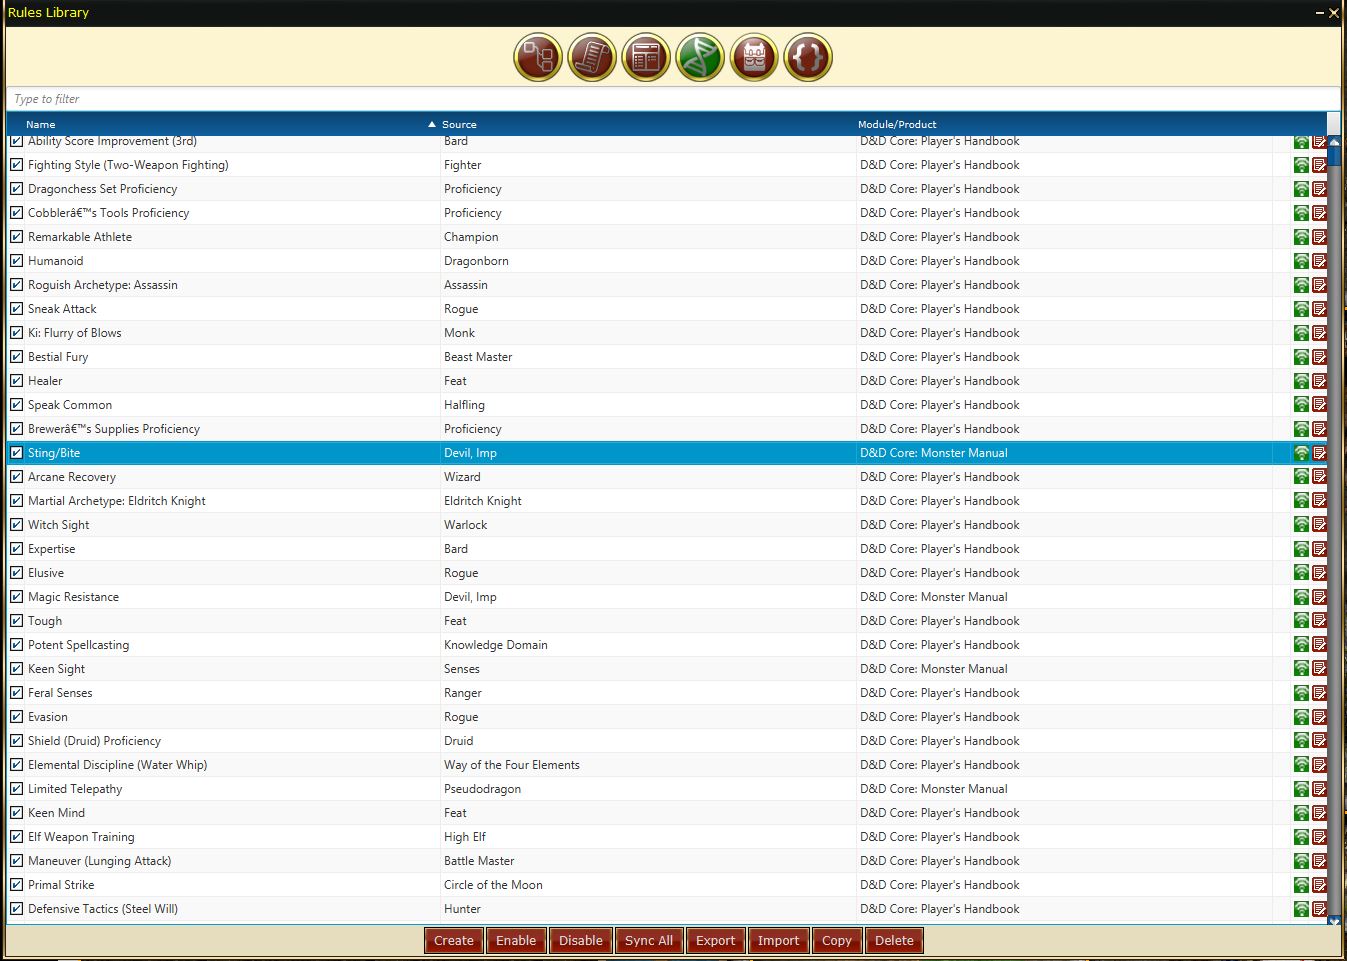Image resolution: width=1347 pixels, height=961 pixels.
Task: Toggle the Fighting Style (Two-Weapon Fighting) checkbox
Action: [x=16, y=164]
